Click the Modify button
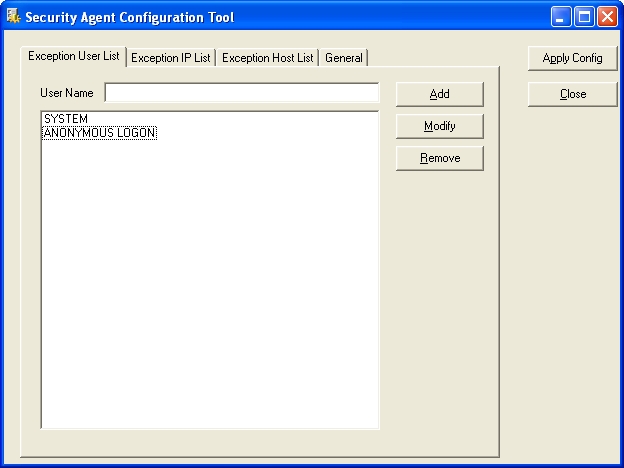The height and width of the screenshot is (468, 624). point(439,126)
